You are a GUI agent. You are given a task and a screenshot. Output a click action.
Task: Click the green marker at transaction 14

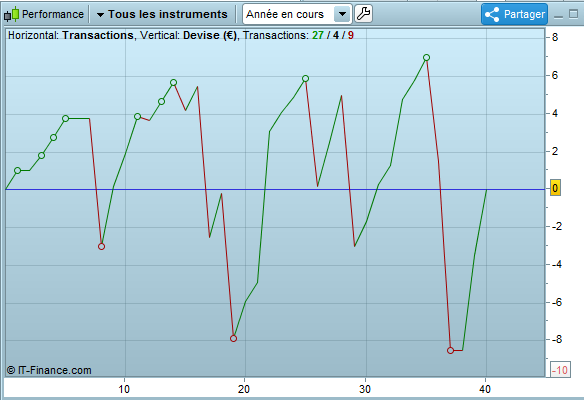[173, 83]
